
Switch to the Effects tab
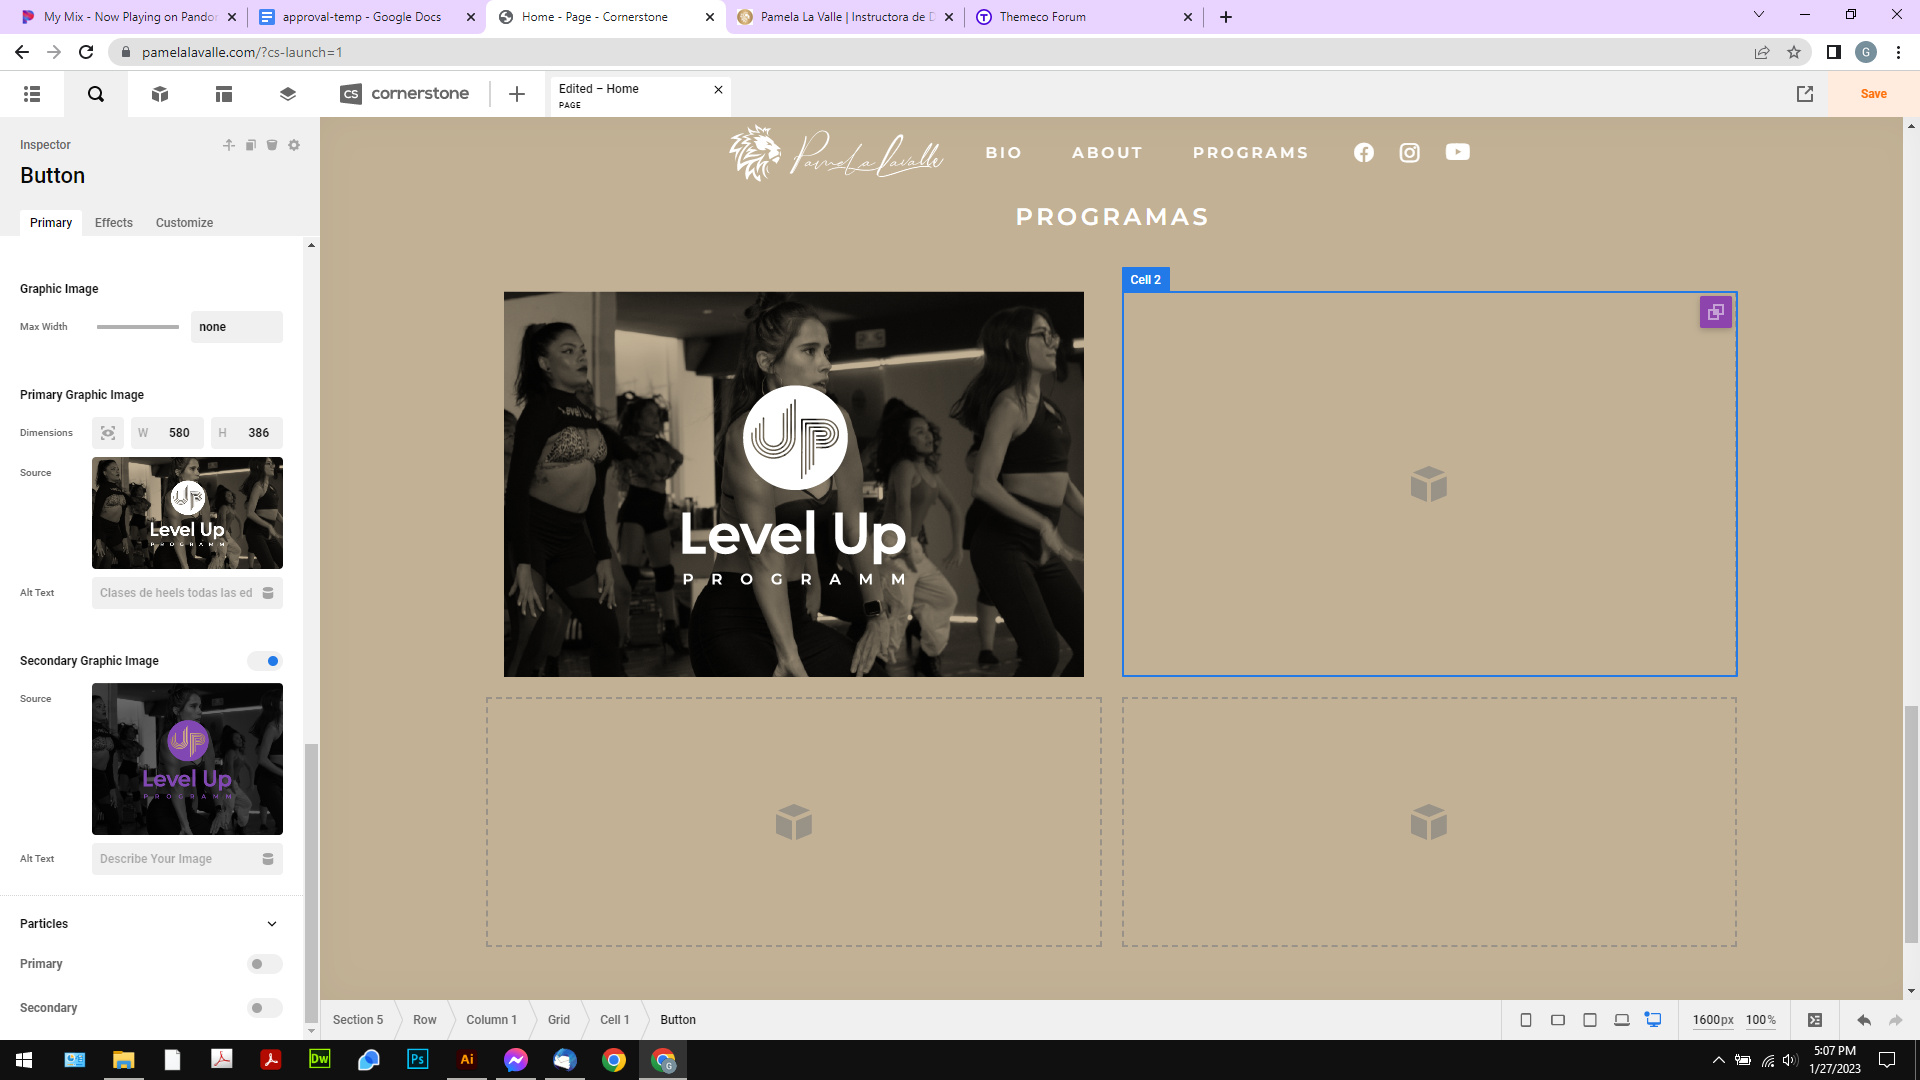[114, 223]
